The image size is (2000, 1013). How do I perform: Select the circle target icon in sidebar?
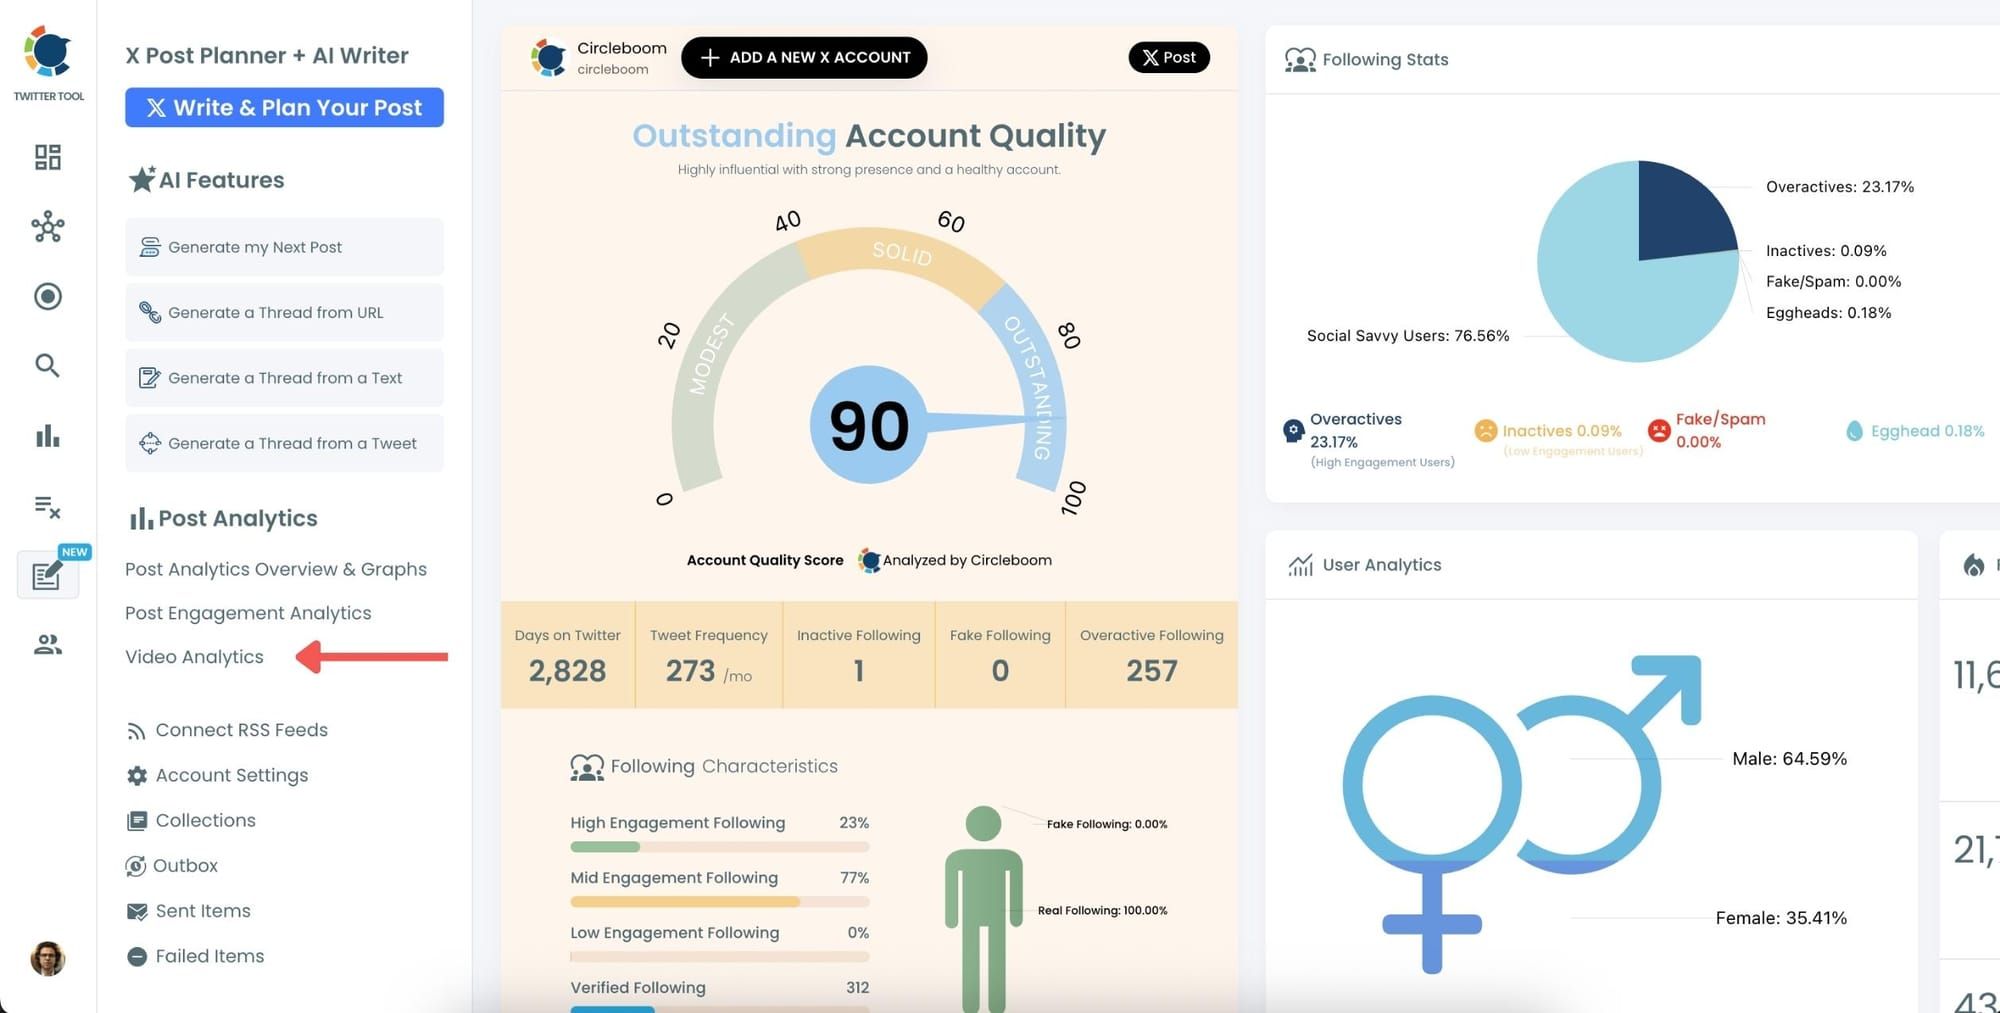pyautogui.click(x=48, y=296)
